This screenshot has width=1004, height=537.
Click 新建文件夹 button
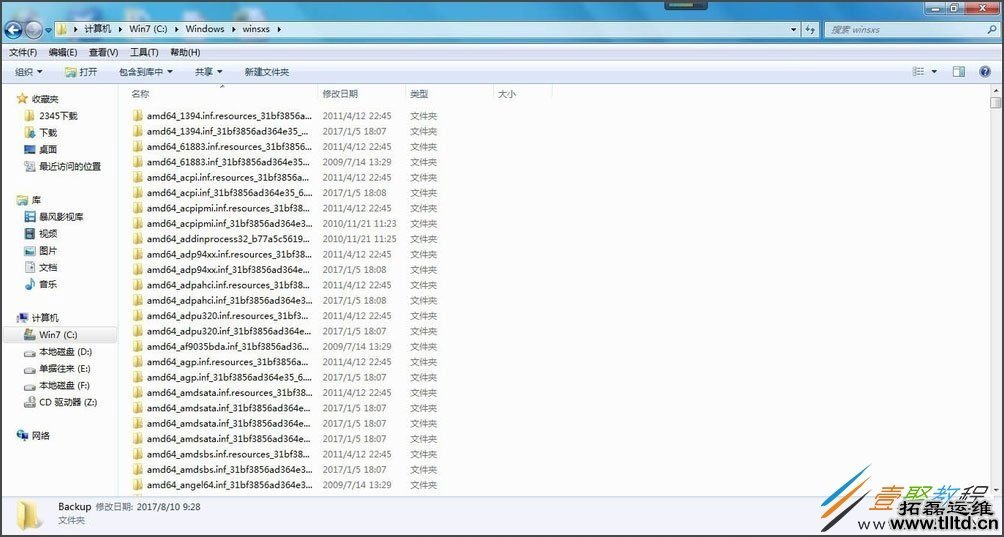pyautogui.click(x=267, y=72)
